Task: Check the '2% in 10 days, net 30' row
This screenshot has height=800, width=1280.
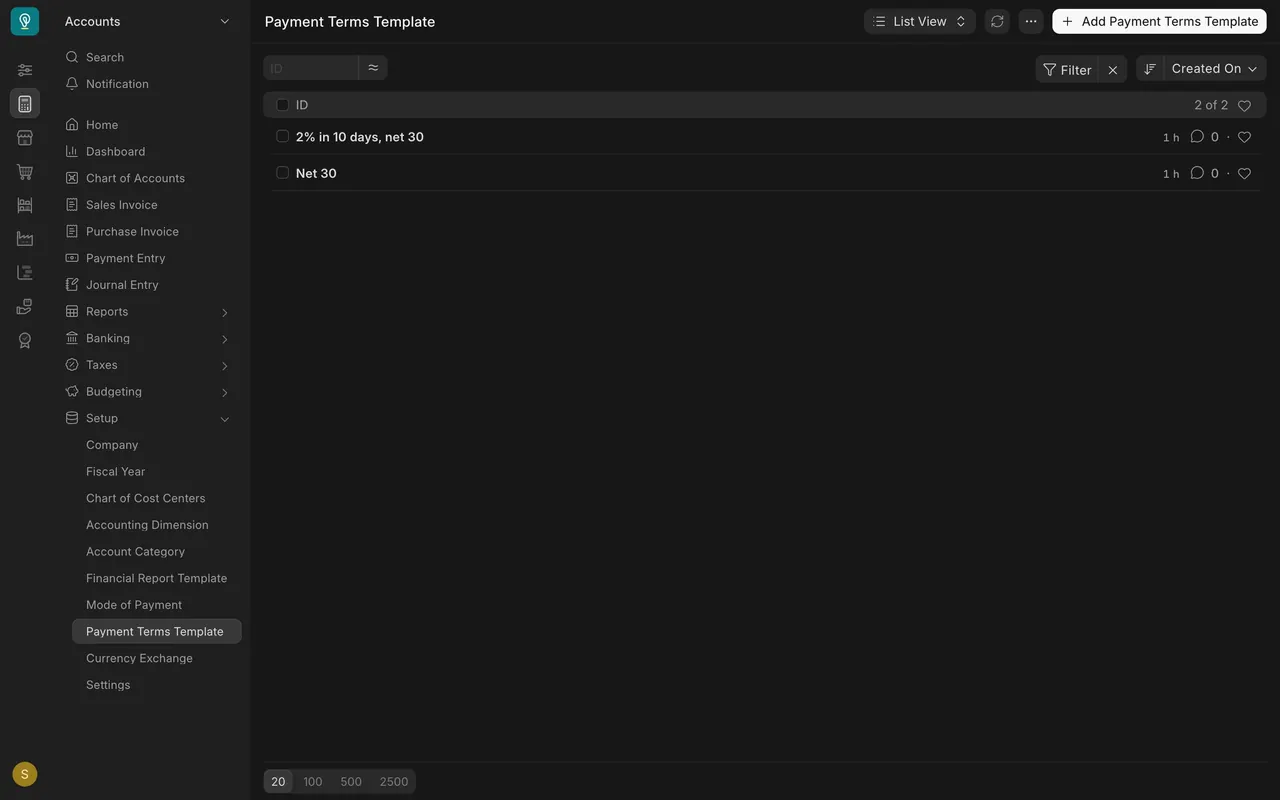Action: pyautogui.click(x=282, y=136)
